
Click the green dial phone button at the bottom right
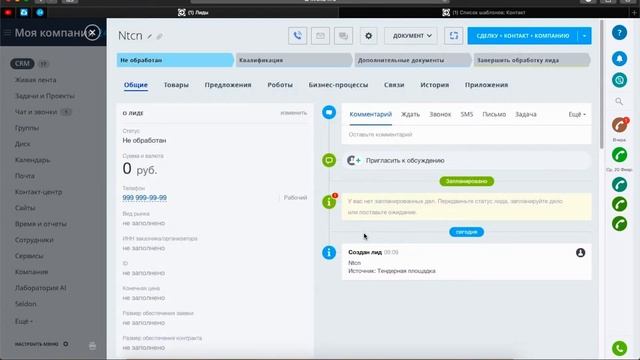(x=620, y=348)
